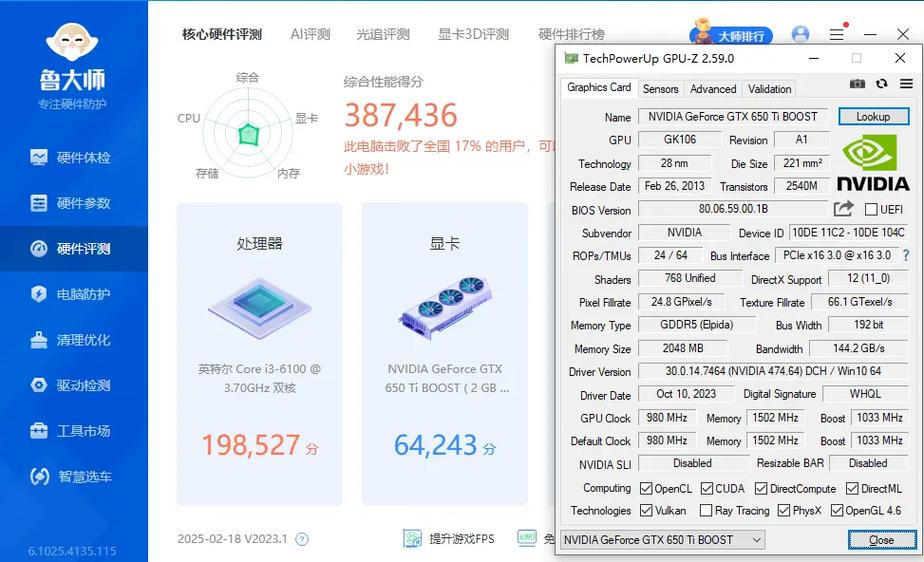Uncheck the Vulkan checkbox
Viewport: 924px width, 562px height.
click(648, 511)
